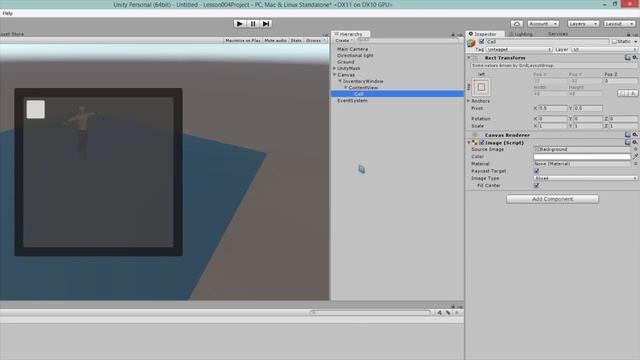Viewport: 640px width, 360px height.
Task: Select the Hierarchy tab
Action: 351,34
